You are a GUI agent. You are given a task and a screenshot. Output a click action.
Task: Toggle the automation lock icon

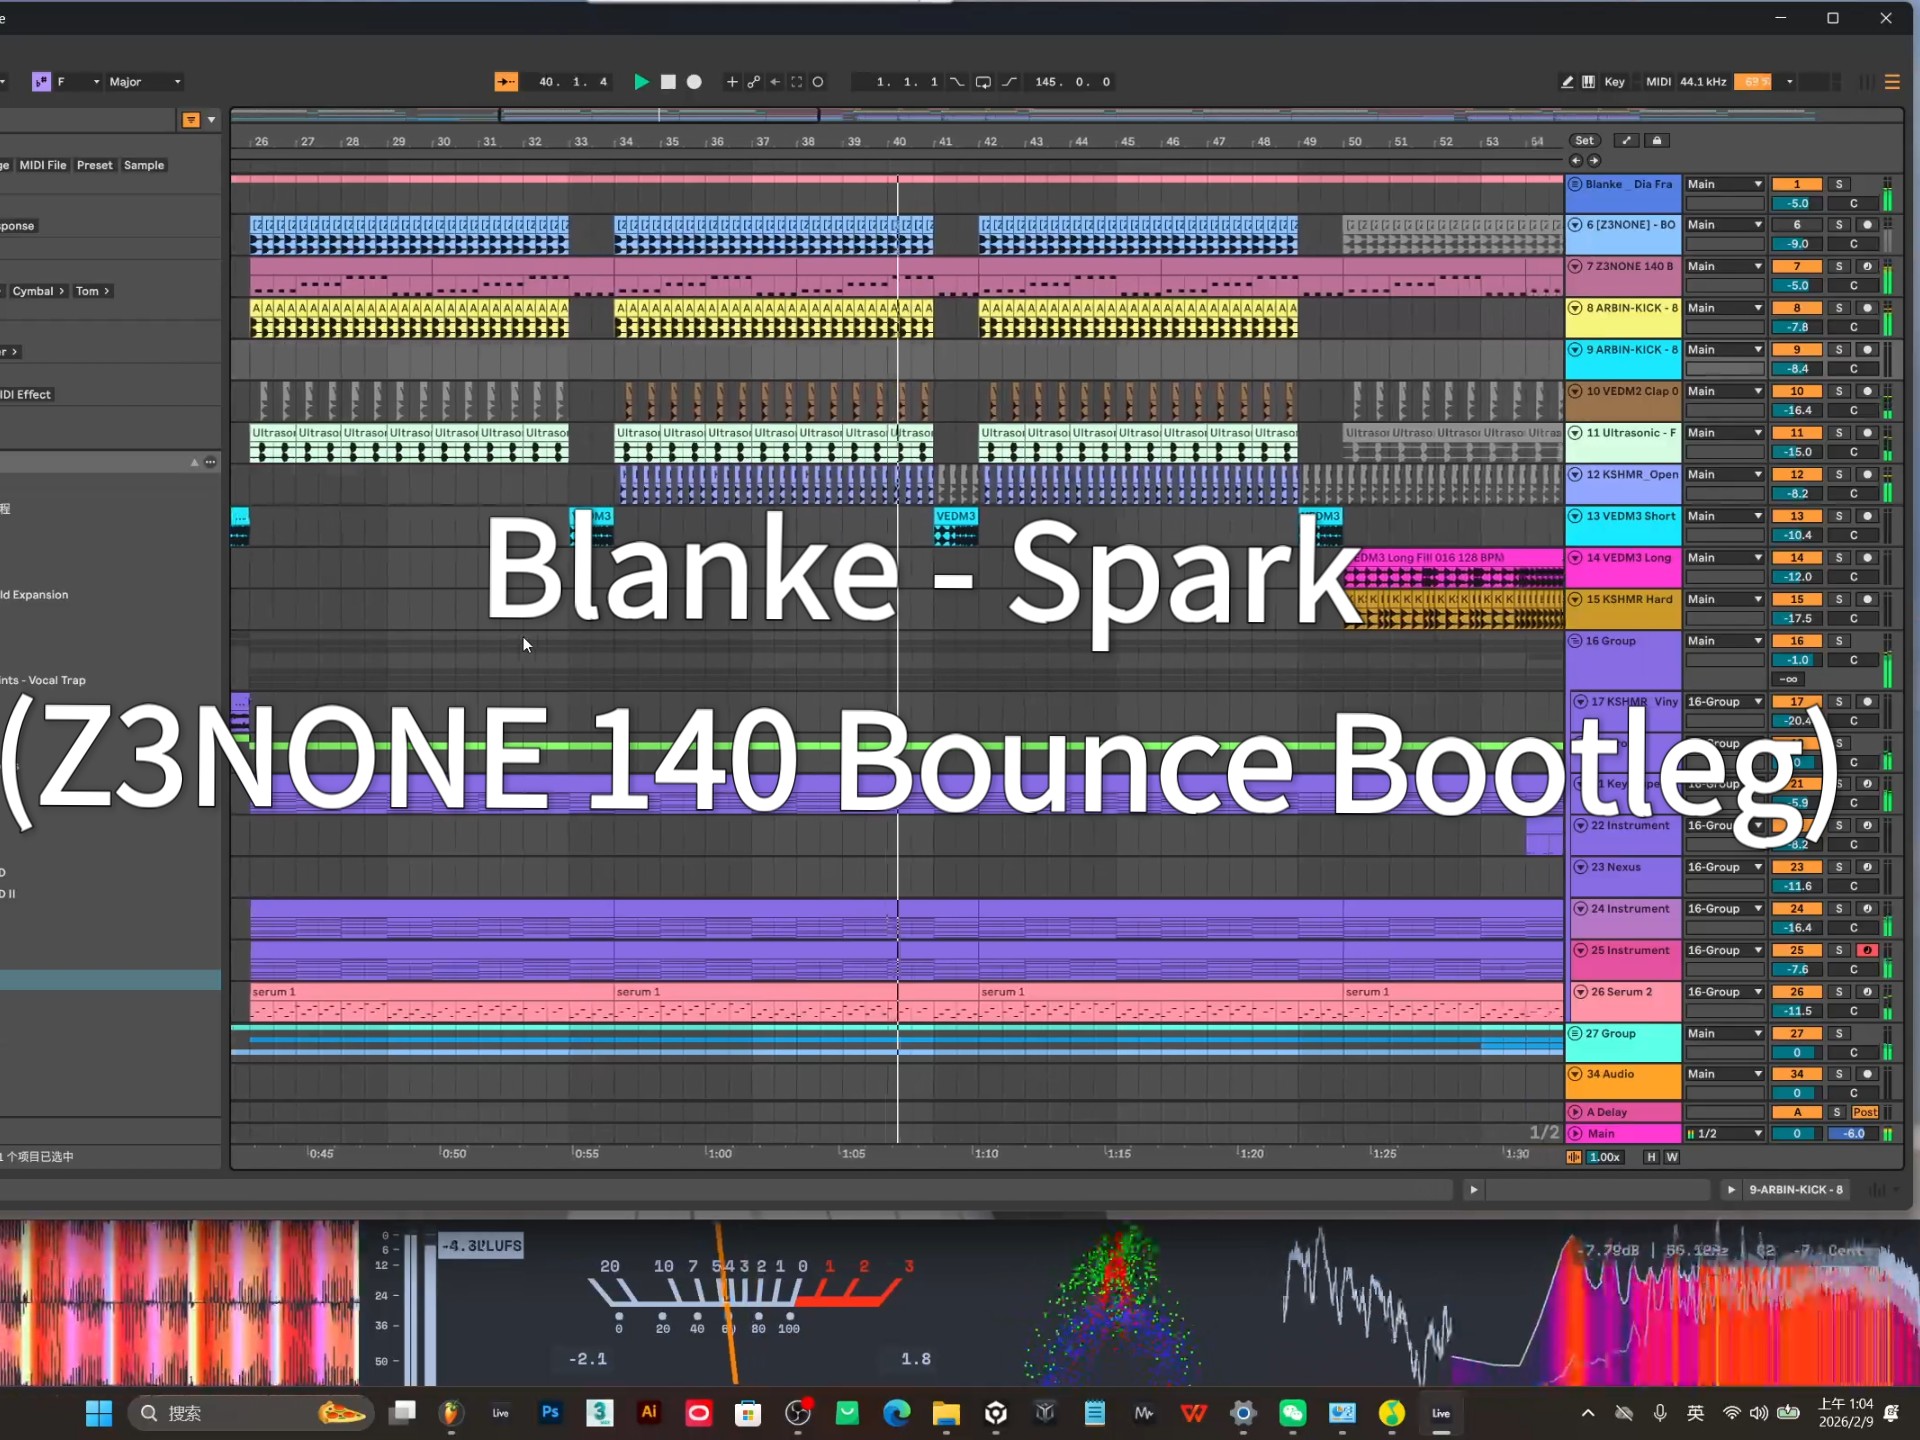[1657, 141]
